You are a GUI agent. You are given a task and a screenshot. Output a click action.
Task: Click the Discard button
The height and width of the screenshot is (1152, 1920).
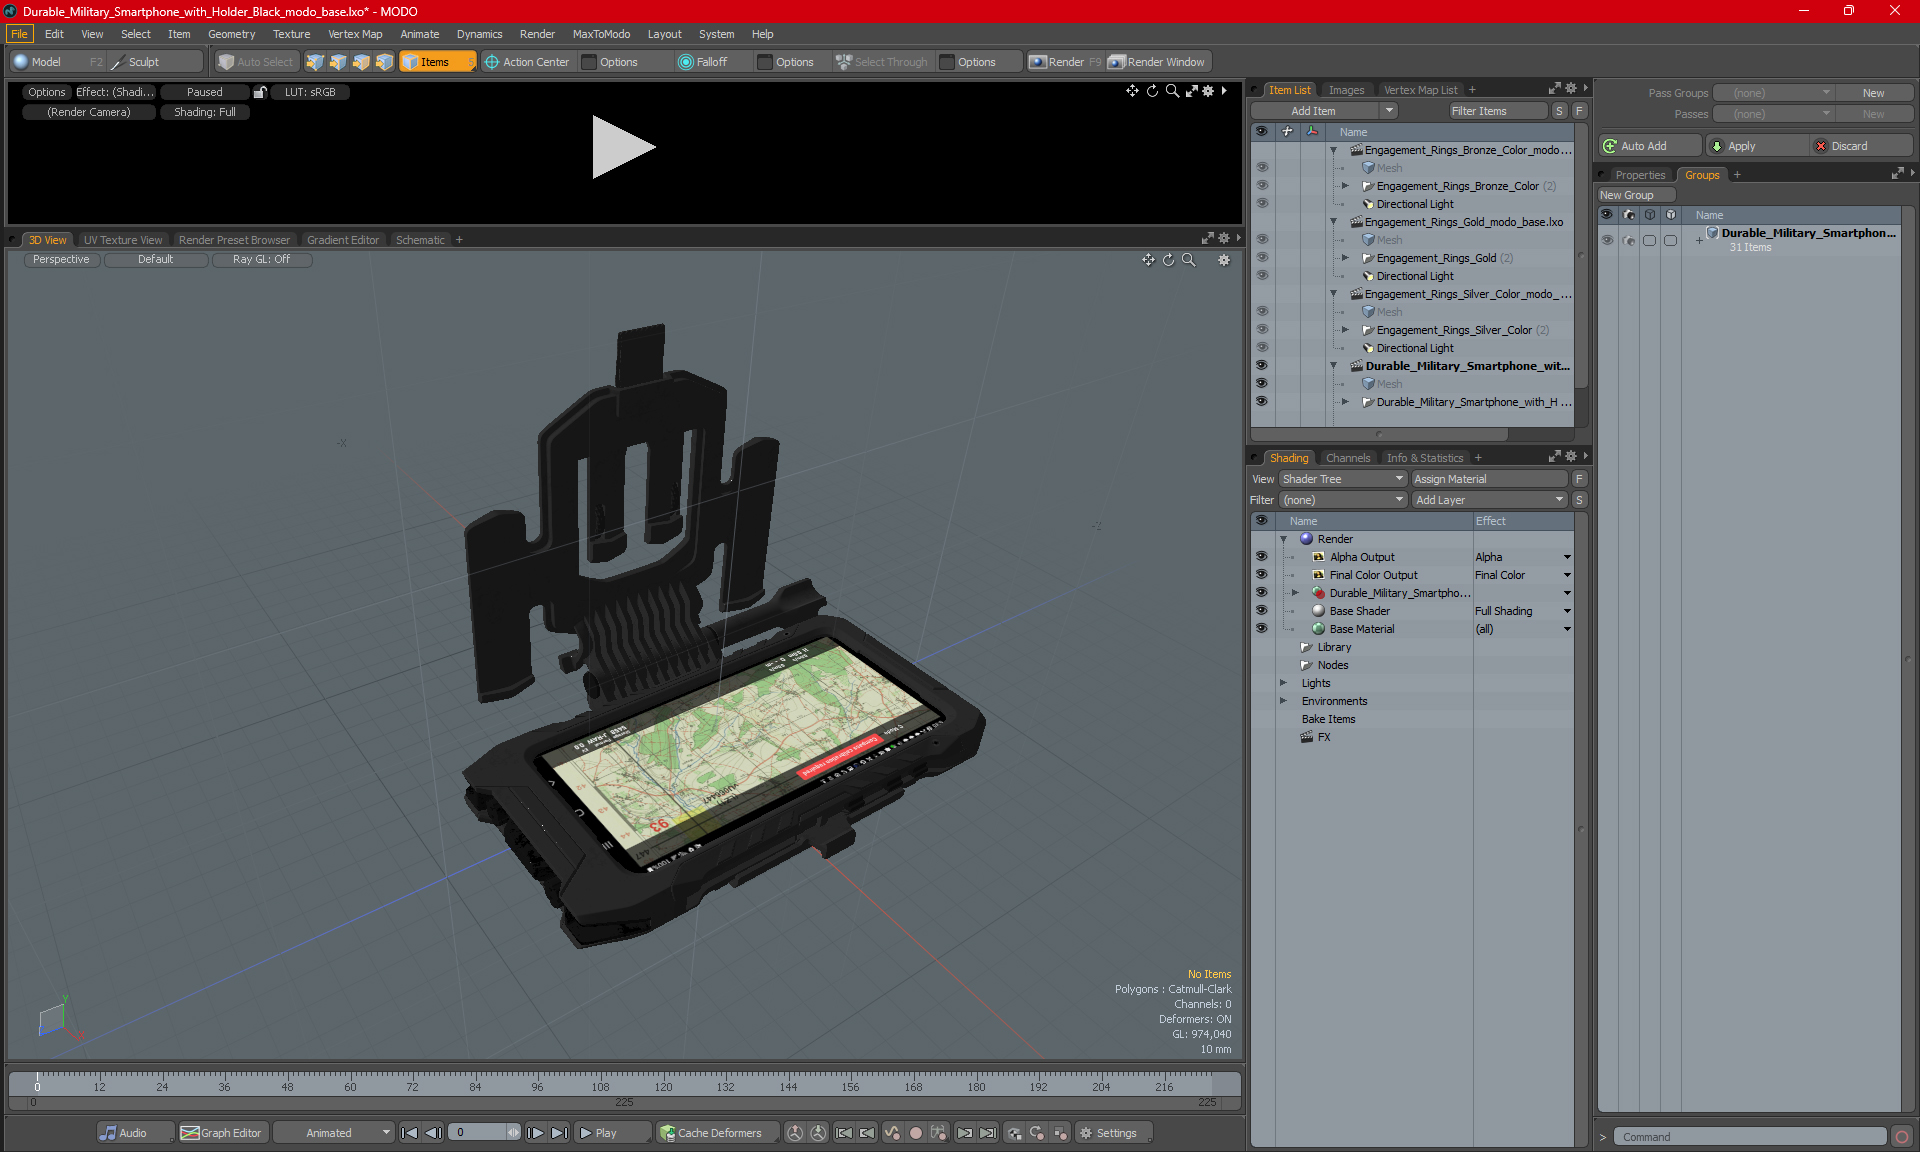click(x=1860, y=146)
